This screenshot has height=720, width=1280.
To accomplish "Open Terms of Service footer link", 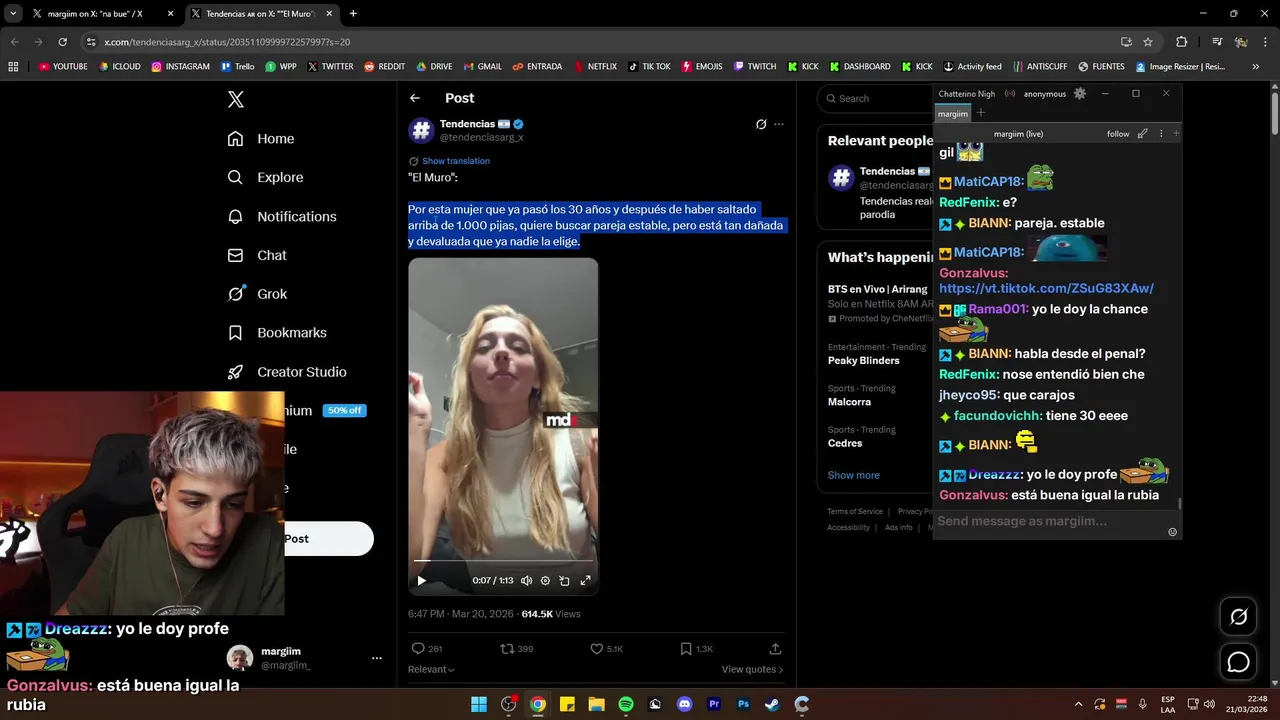I will click(x=855, y=512).
